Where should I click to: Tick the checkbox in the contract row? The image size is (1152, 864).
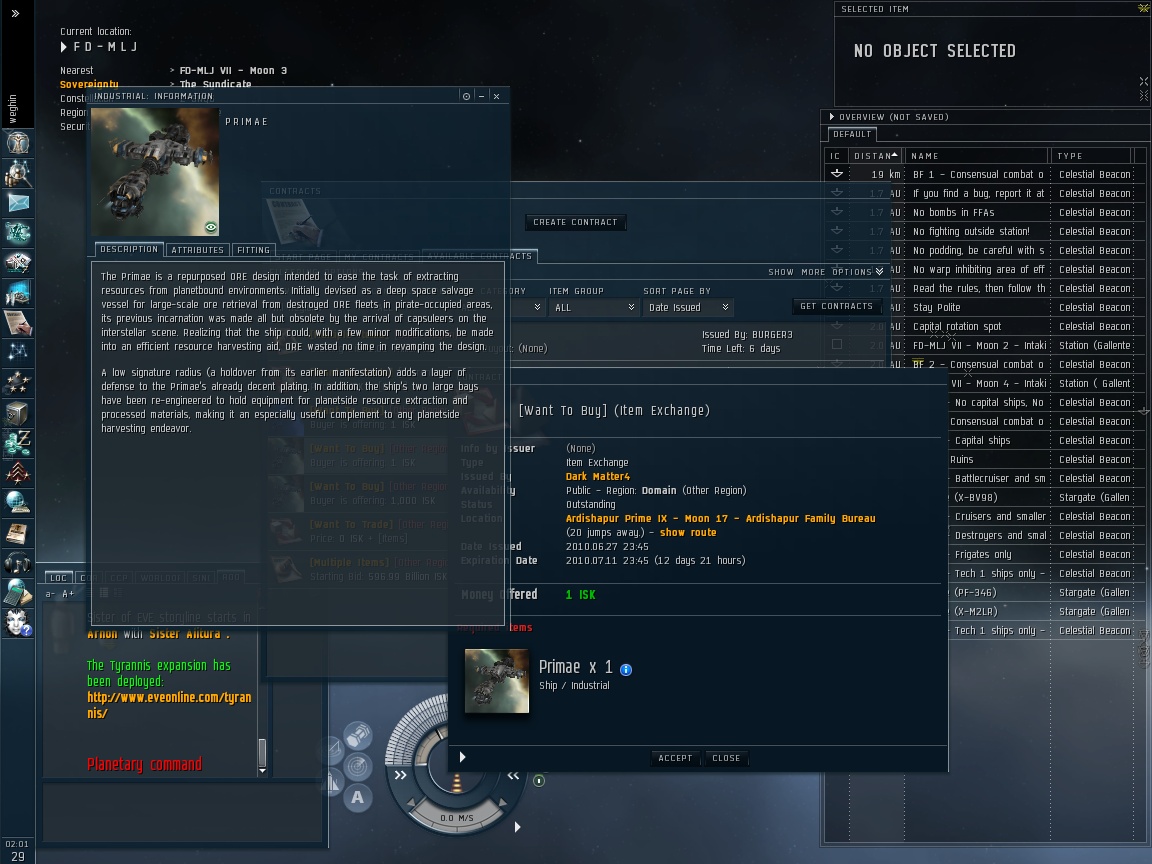click(x=837, y=344)
